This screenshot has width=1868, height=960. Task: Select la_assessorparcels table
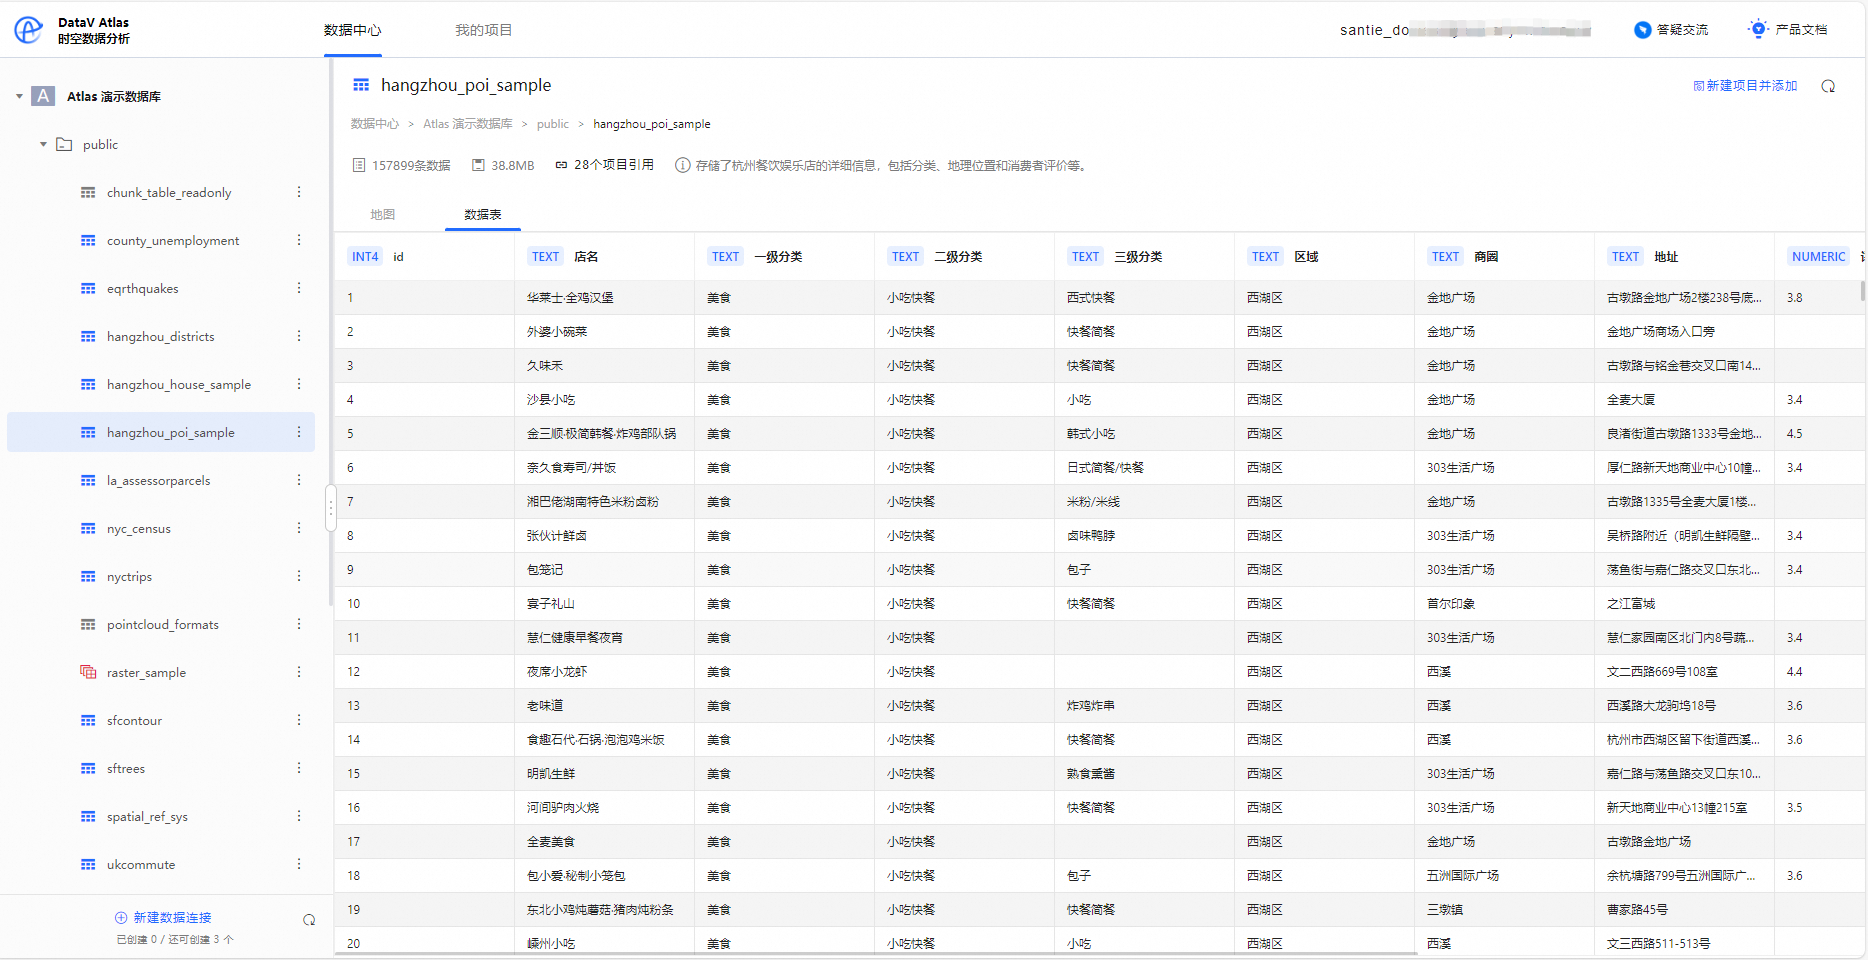coord(159,480)
